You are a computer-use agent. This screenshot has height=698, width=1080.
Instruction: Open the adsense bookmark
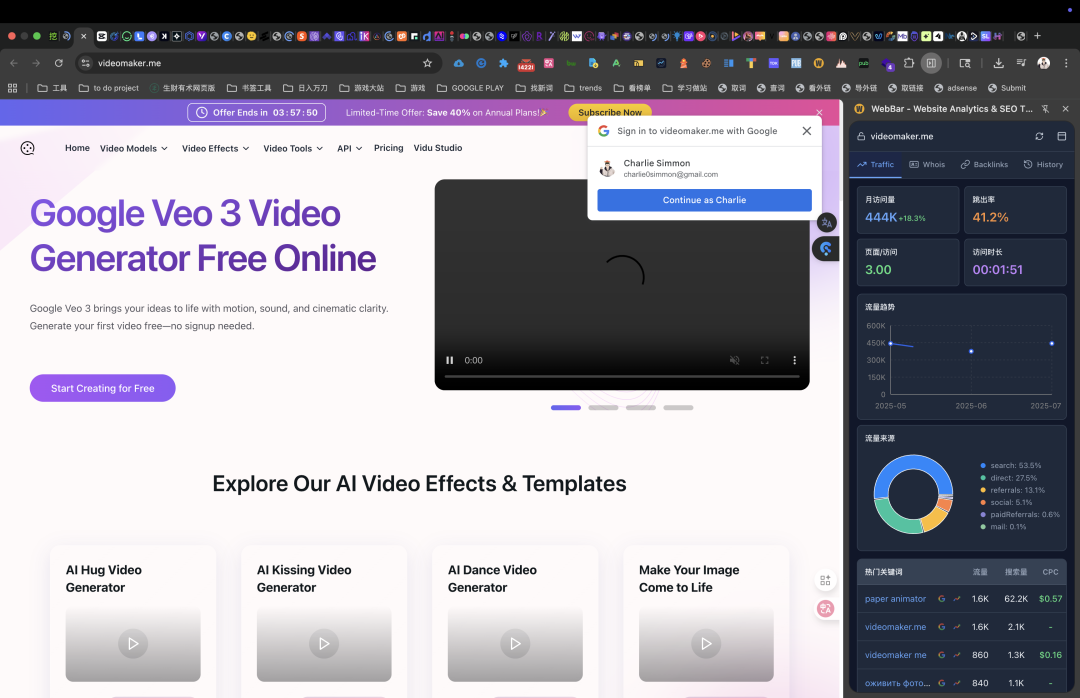(955, 88)
